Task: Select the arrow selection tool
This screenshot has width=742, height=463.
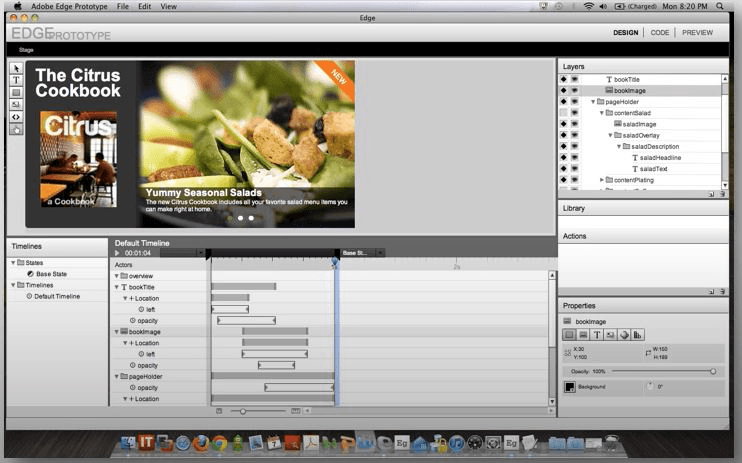Action: tap(16, 68)
